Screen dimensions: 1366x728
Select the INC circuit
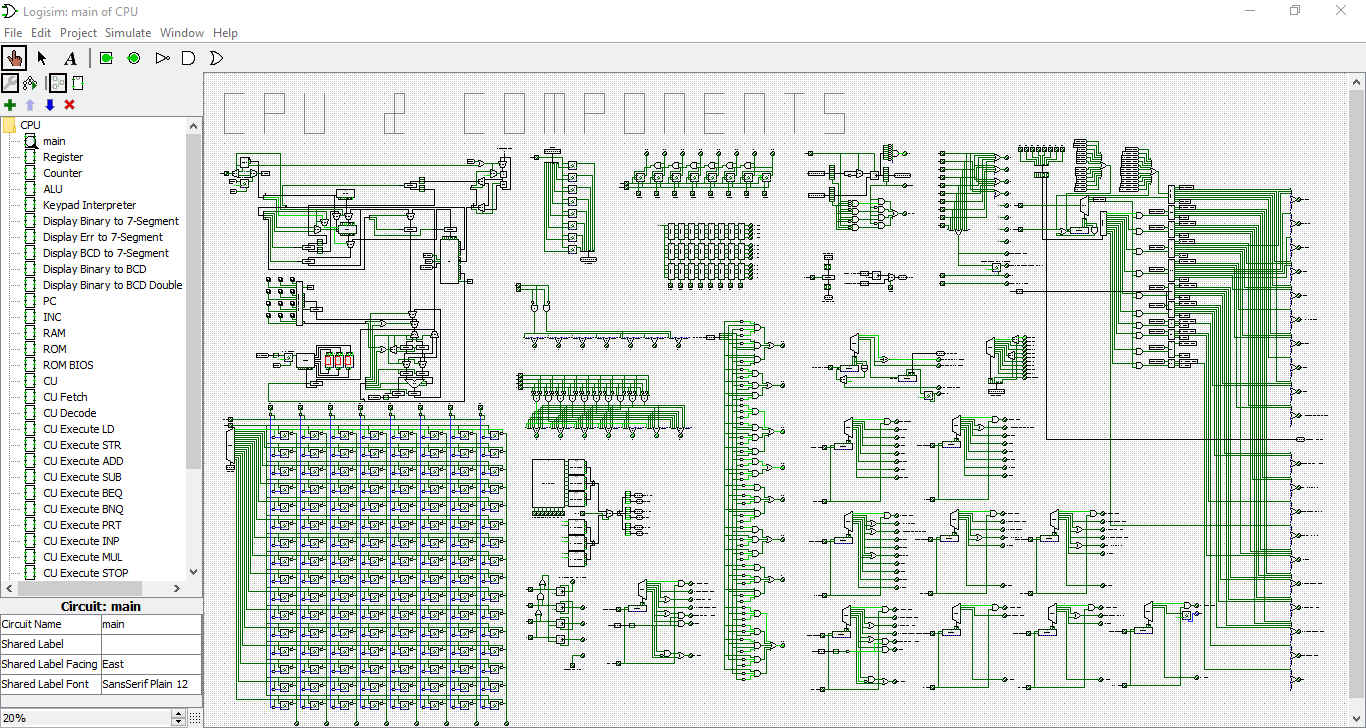tap(52, 317)
